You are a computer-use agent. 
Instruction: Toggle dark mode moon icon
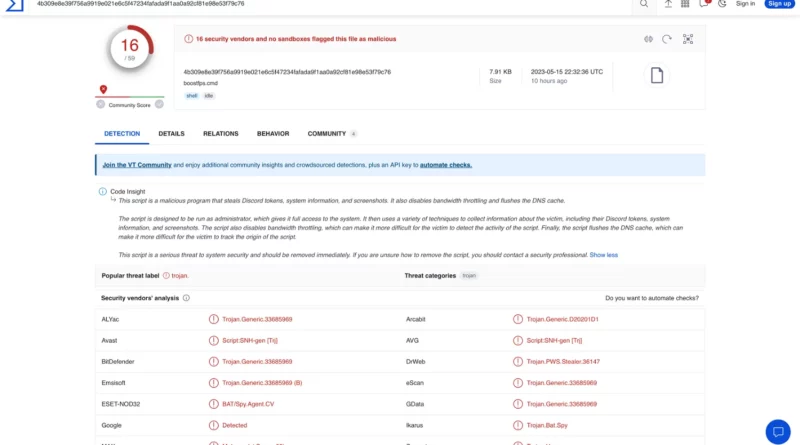722,4
